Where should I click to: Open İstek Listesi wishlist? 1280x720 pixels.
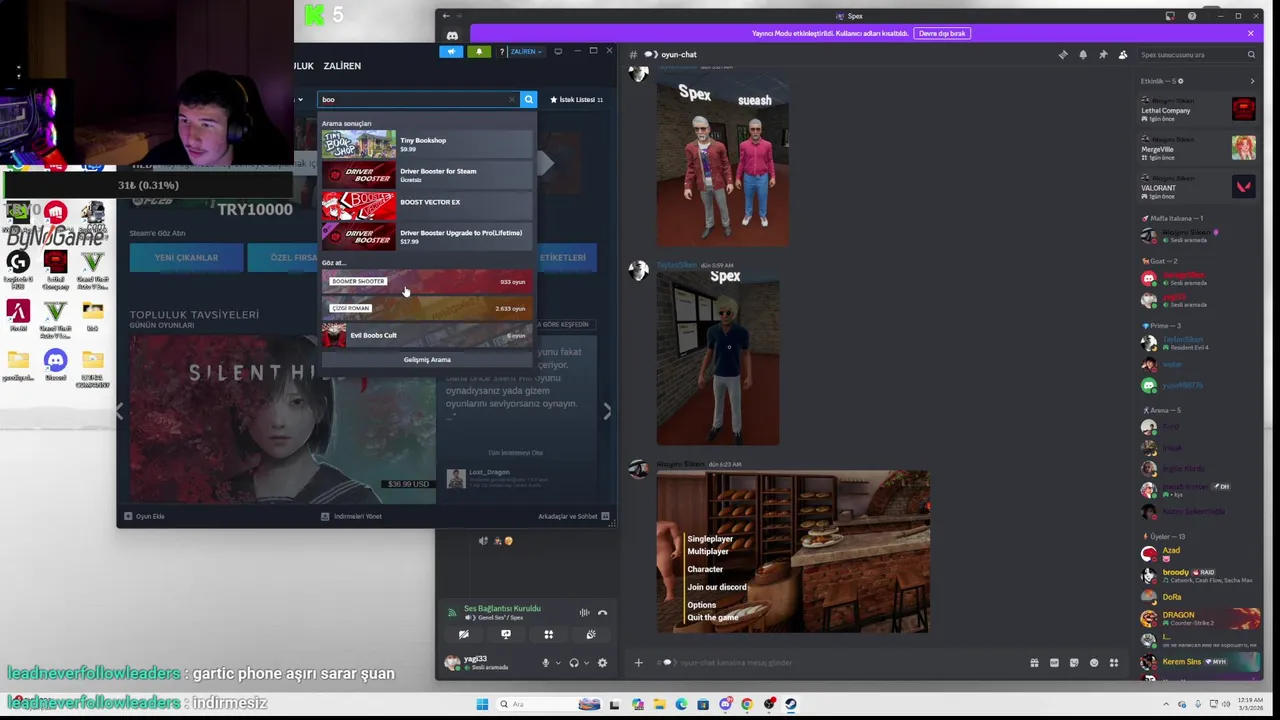coord(576,99)
